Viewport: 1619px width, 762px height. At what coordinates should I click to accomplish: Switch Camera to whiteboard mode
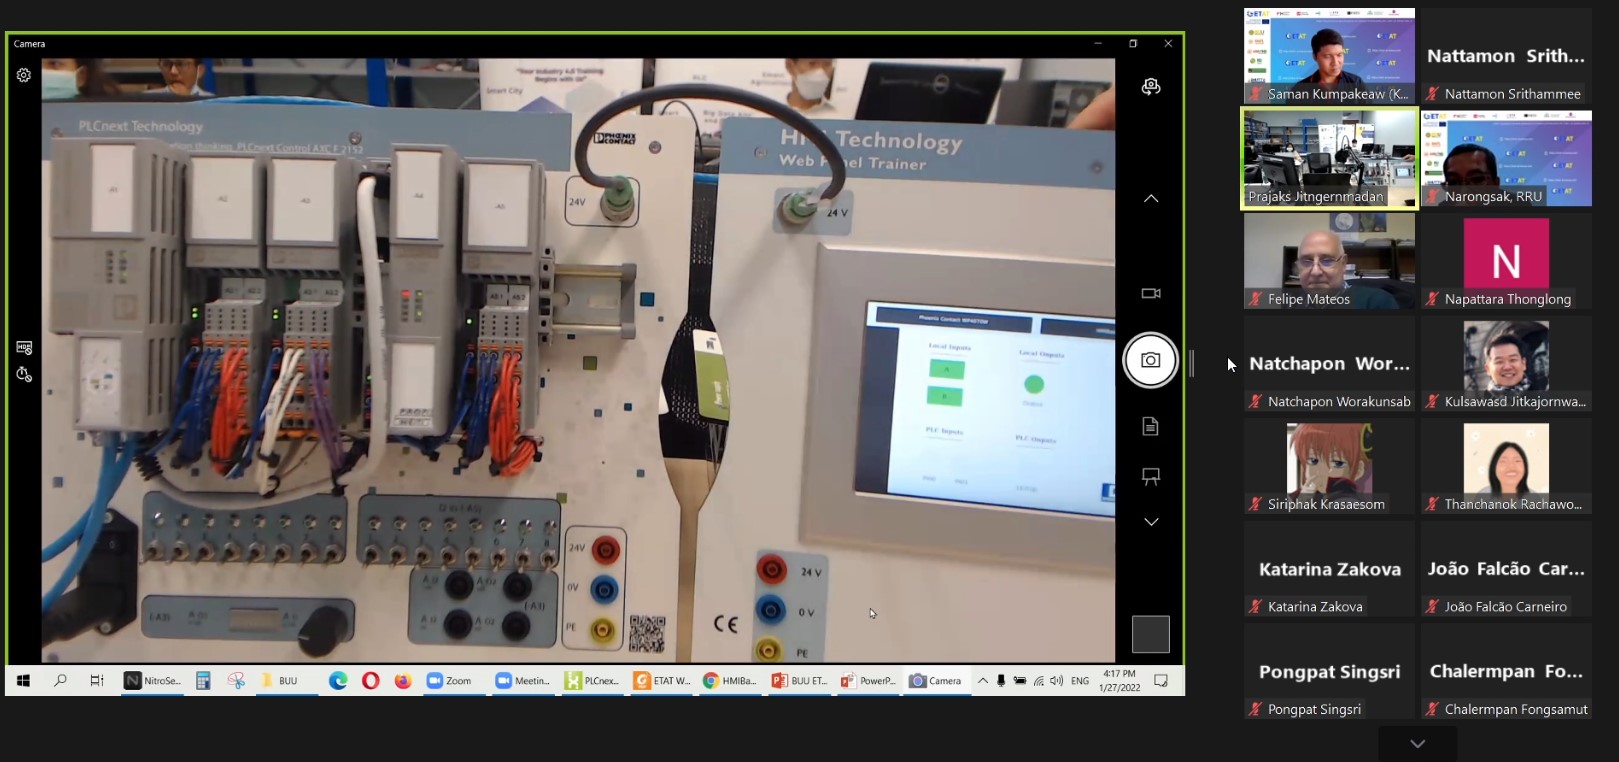[1151, 477]
